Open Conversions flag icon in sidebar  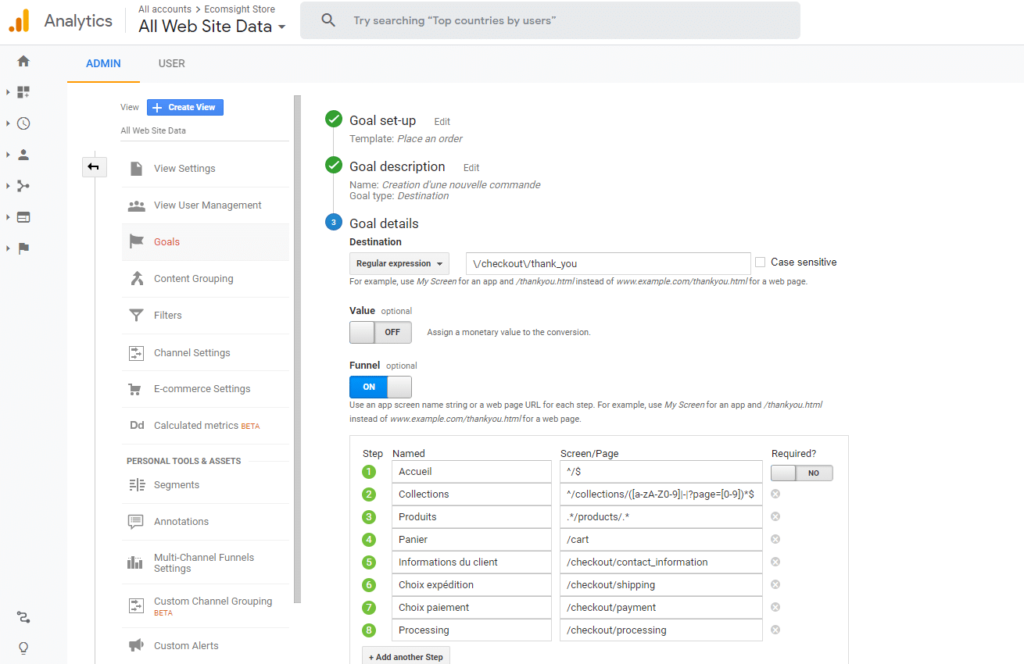(x=24, y=248)
